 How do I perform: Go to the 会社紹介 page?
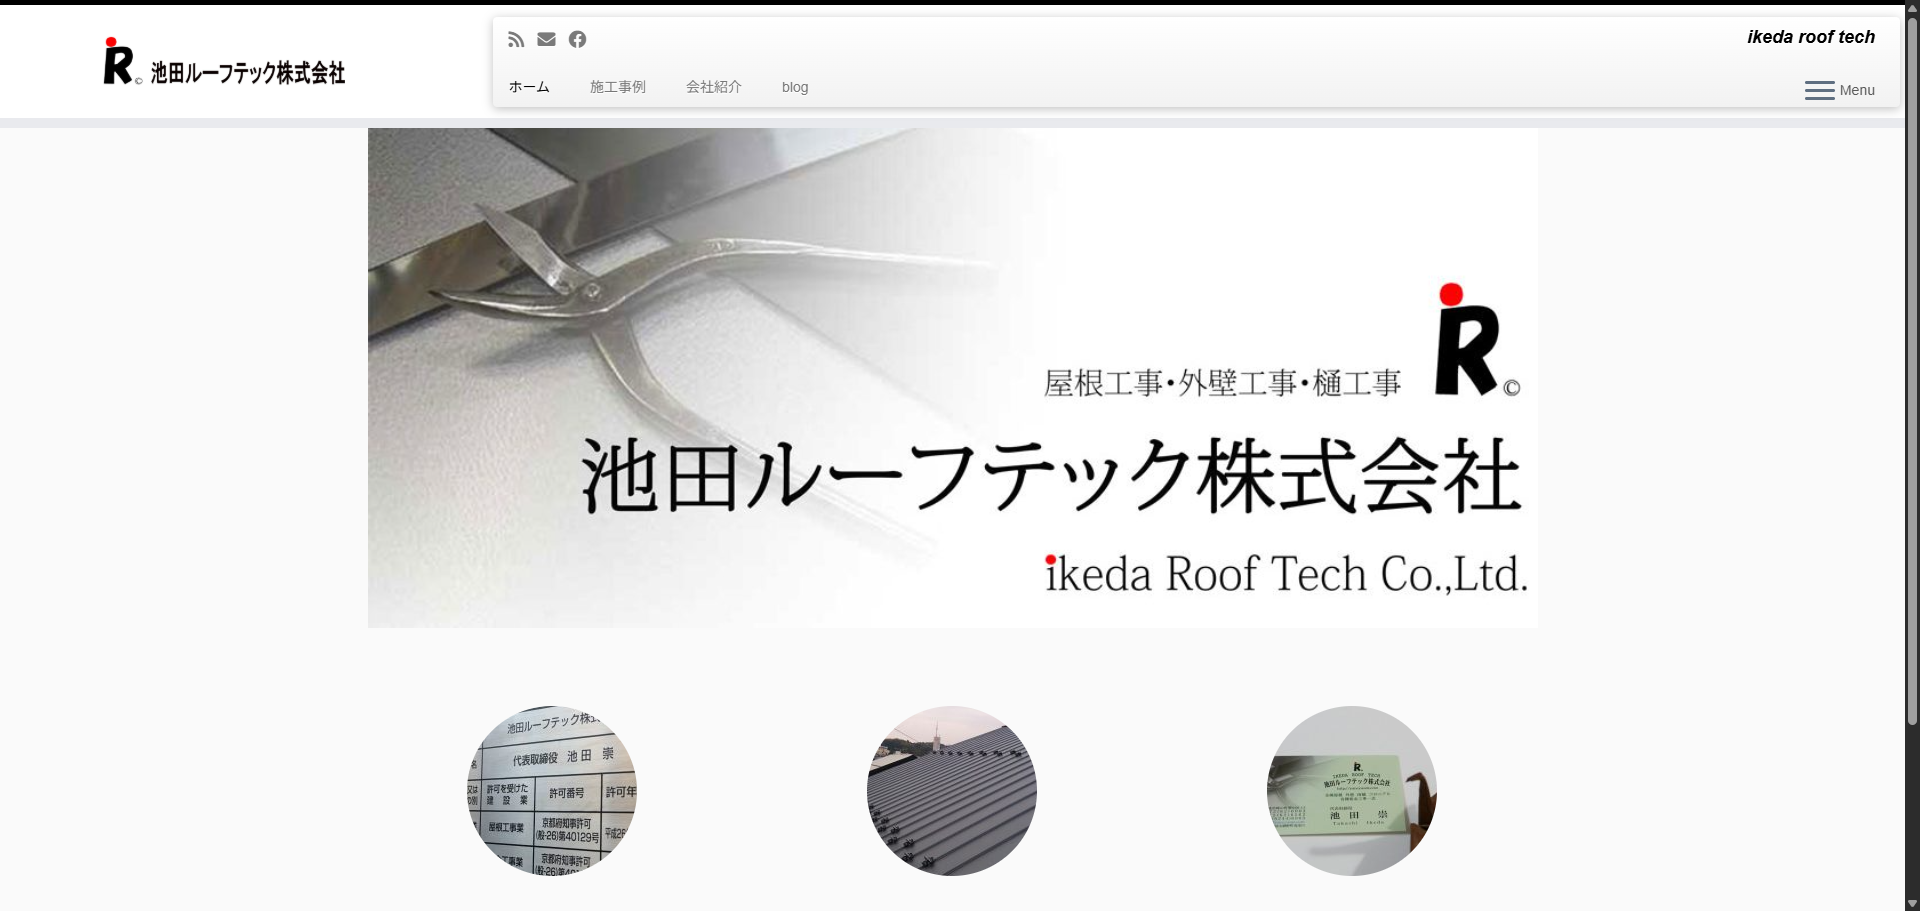pyautogui.click(x=713, y=87)
